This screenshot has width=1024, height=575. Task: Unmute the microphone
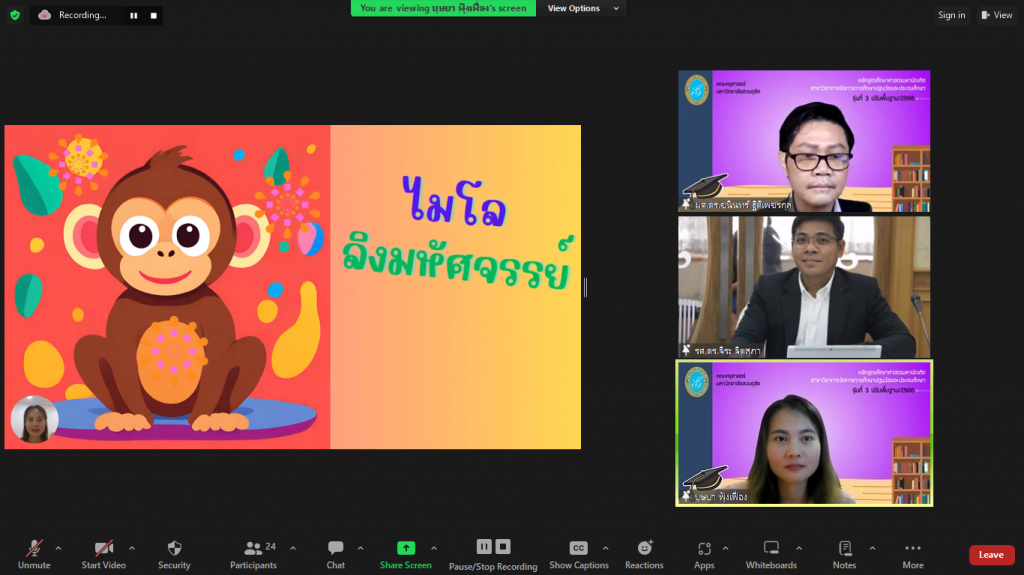(34, 554)
